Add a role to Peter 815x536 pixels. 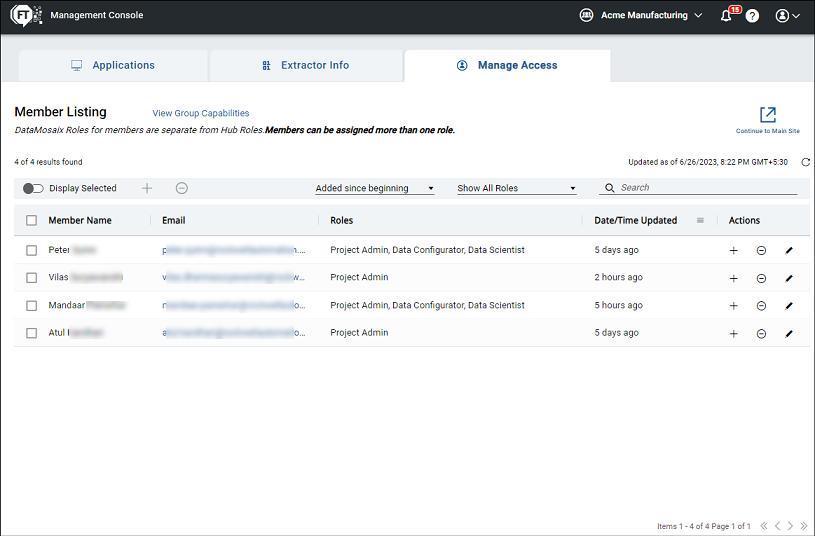pyautogui.click(x=733, y=251)
